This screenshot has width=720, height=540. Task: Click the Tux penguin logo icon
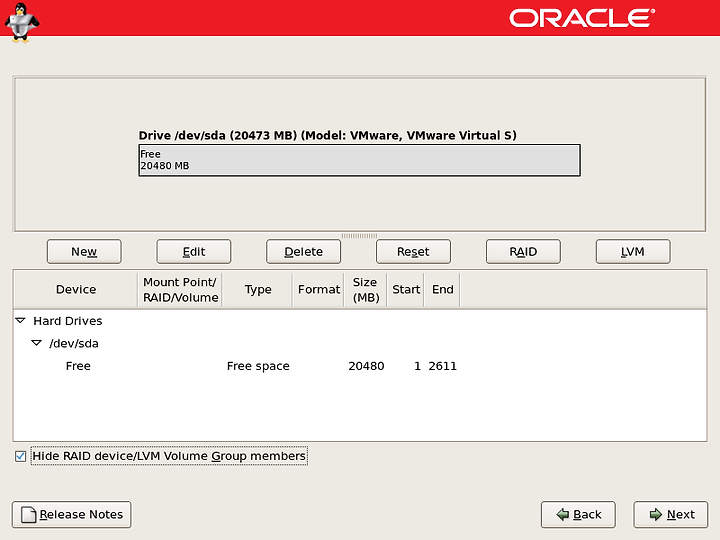coord(22,22)
